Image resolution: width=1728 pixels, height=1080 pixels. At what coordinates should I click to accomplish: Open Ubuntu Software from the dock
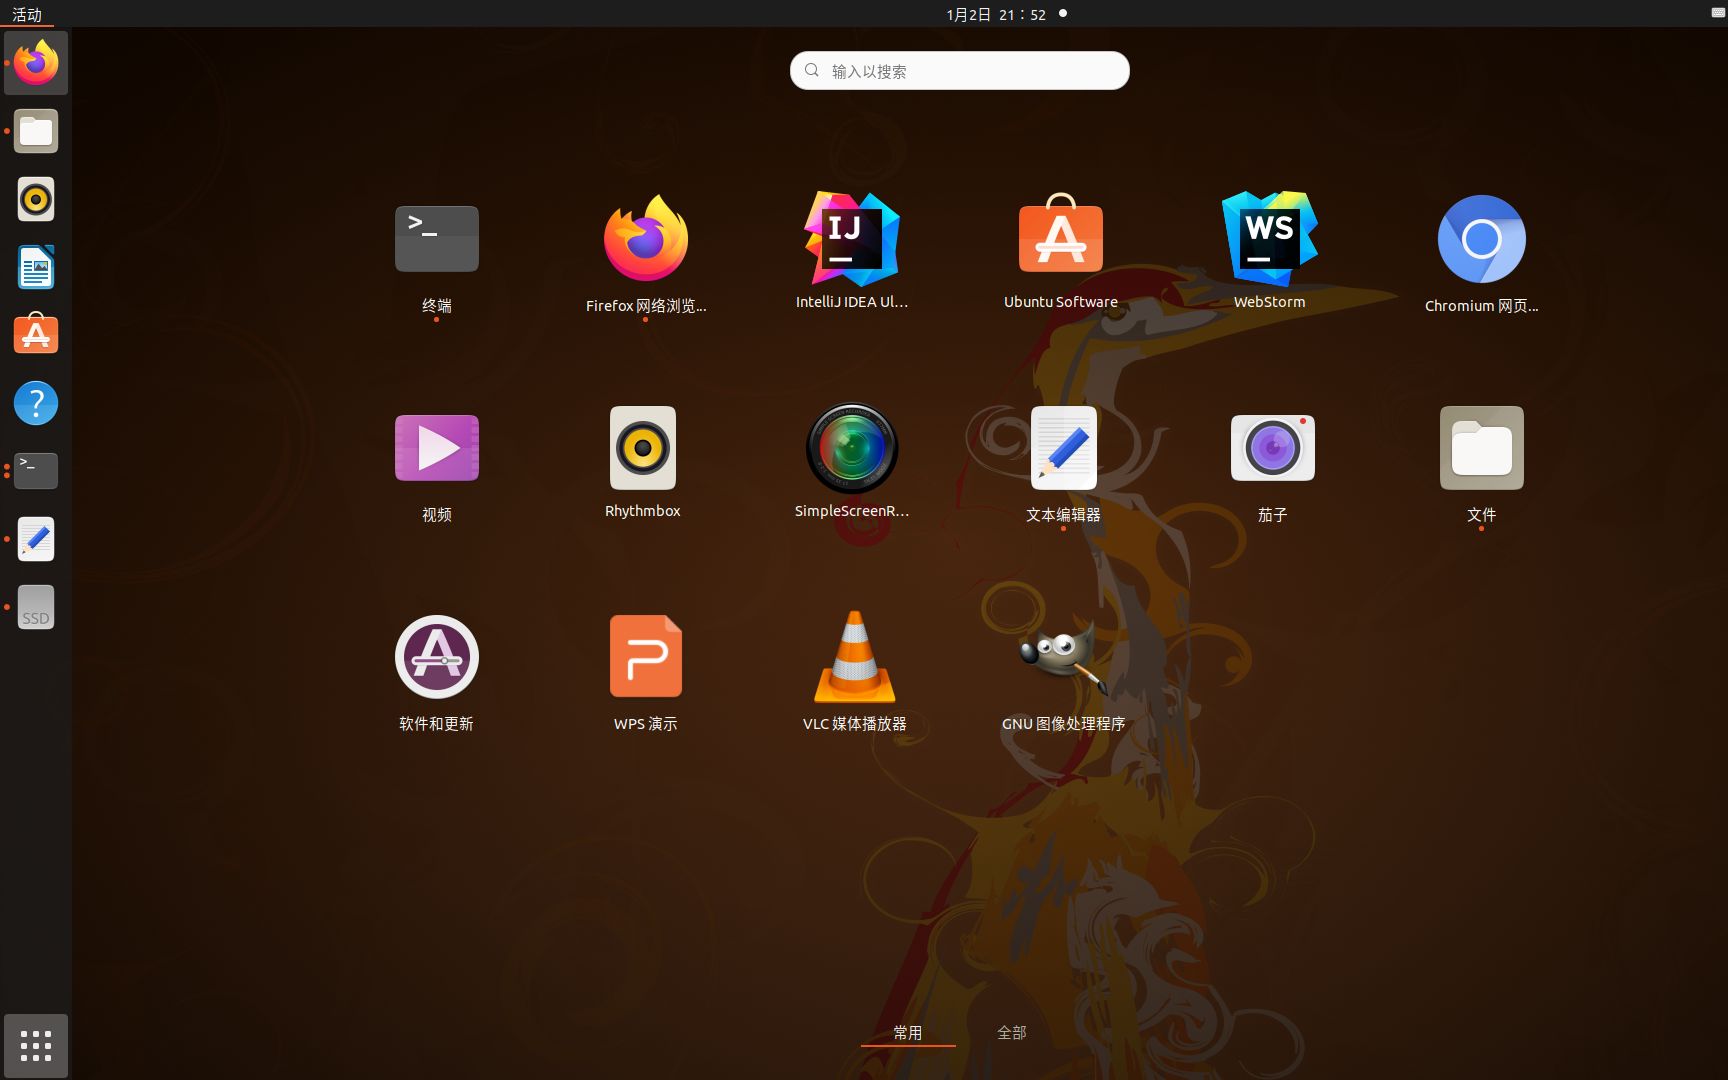coord(36,334)
